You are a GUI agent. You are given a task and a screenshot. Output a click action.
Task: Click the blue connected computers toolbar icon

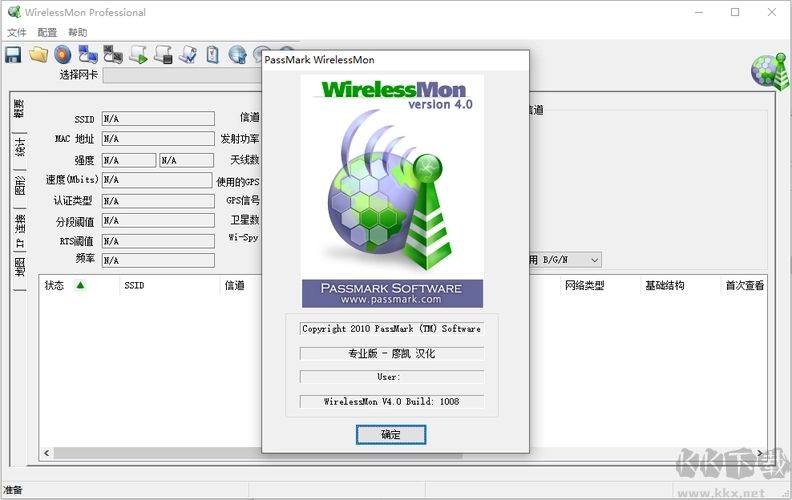tap(88, 55)
